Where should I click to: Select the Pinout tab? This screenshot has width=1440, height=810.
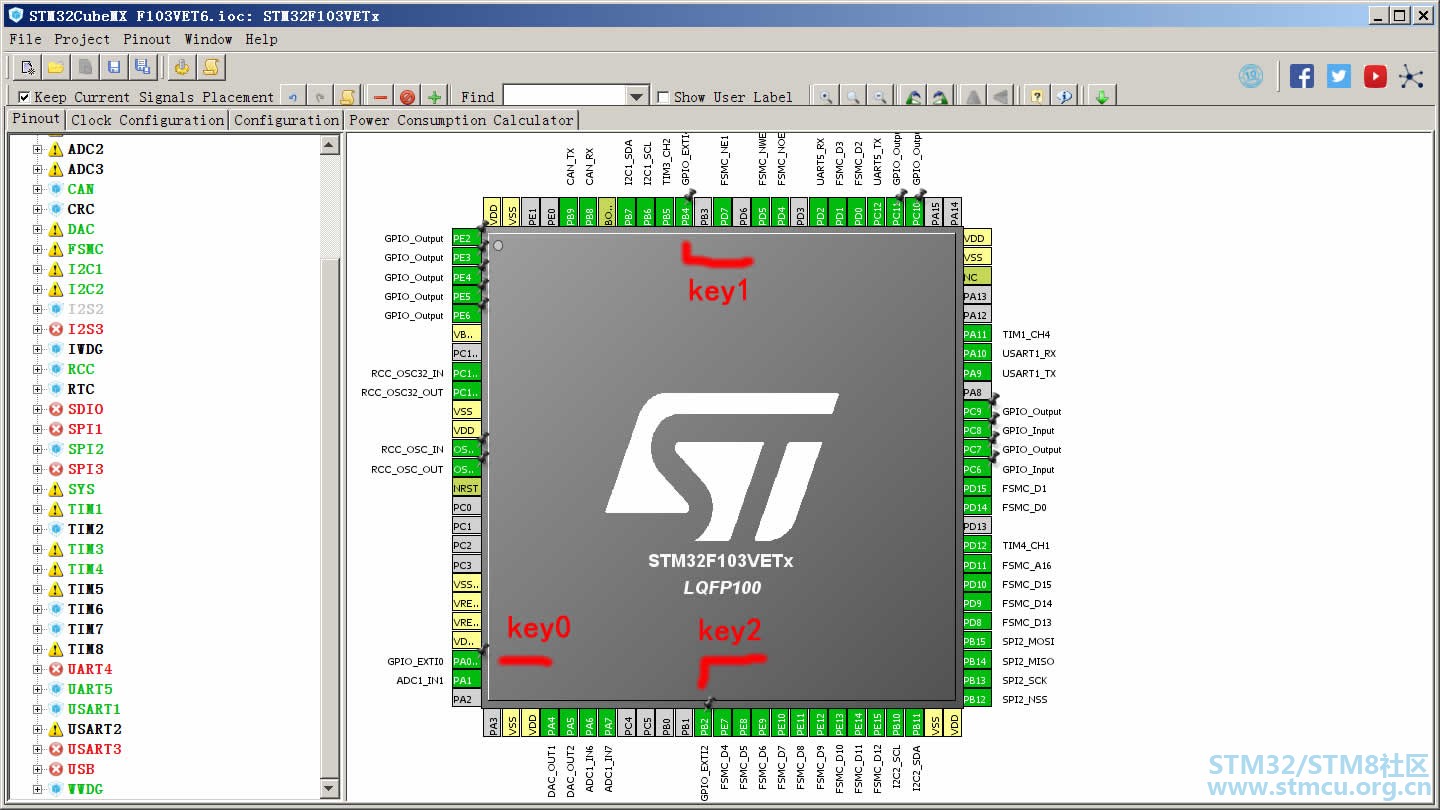[36, 119]
